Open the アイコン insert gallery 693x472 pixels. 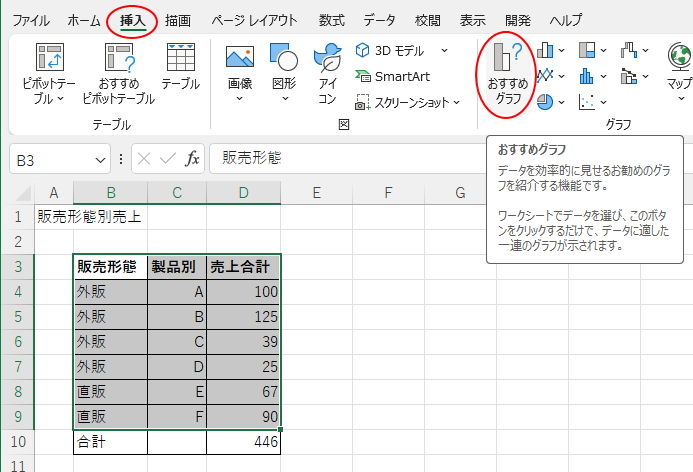[327, 75]
